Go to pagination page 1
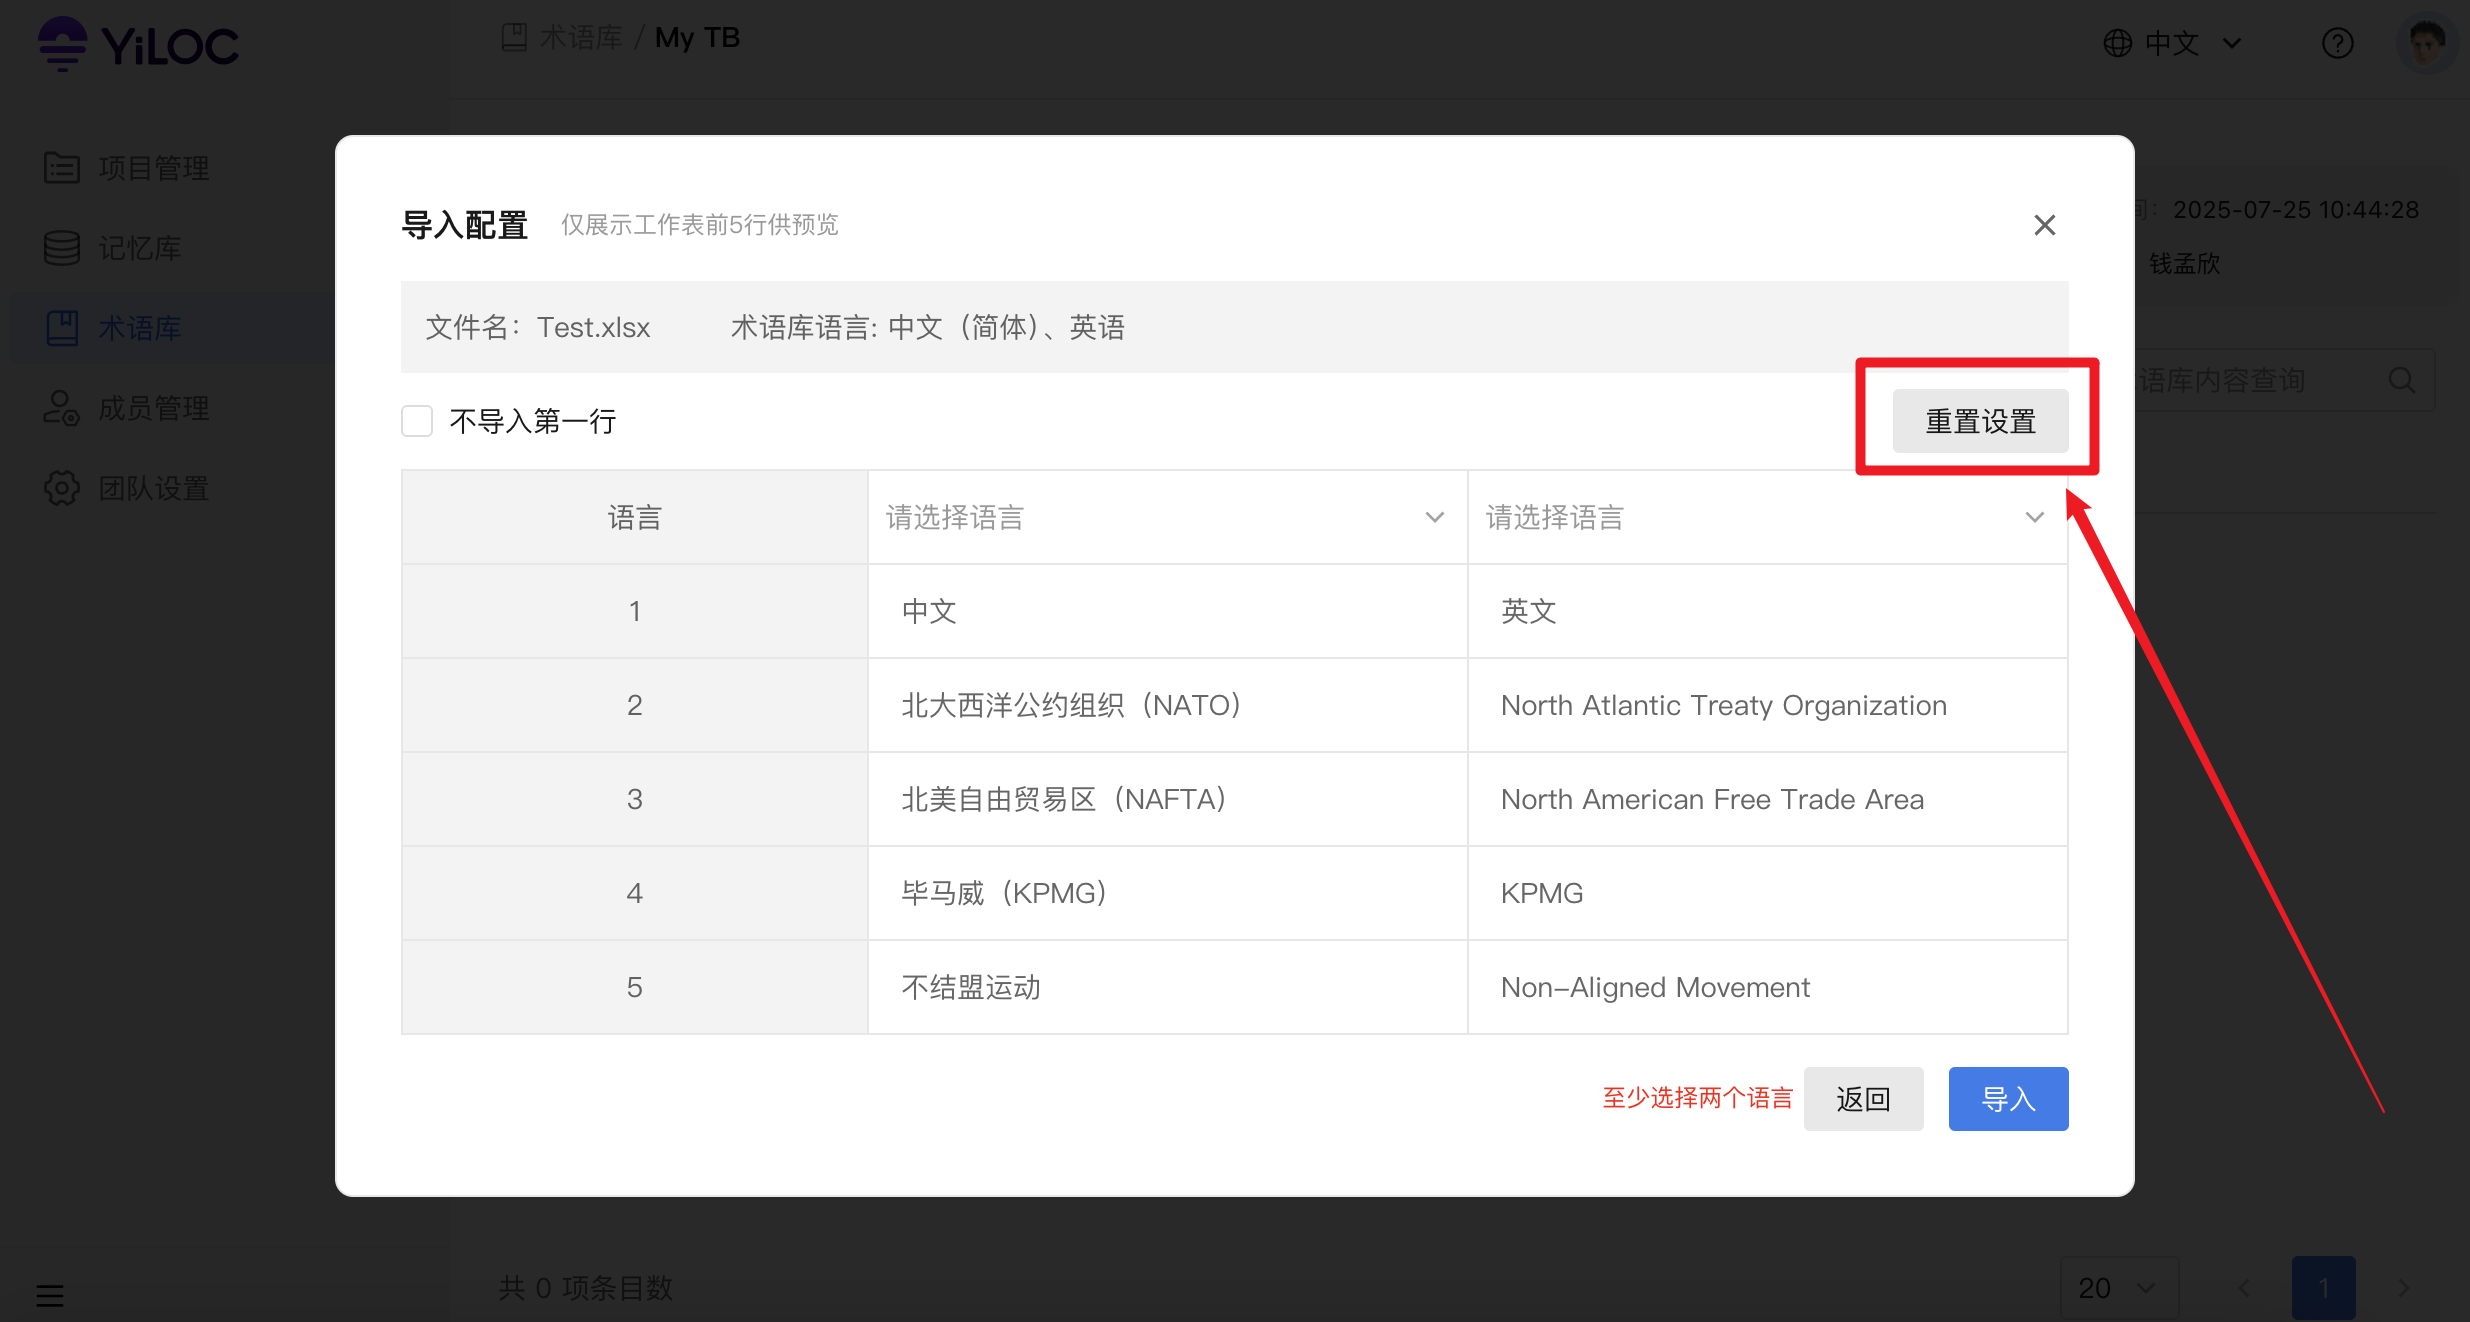Image resolution: width=2470 pixels, height=1322 pixels. point(2324,1288)
